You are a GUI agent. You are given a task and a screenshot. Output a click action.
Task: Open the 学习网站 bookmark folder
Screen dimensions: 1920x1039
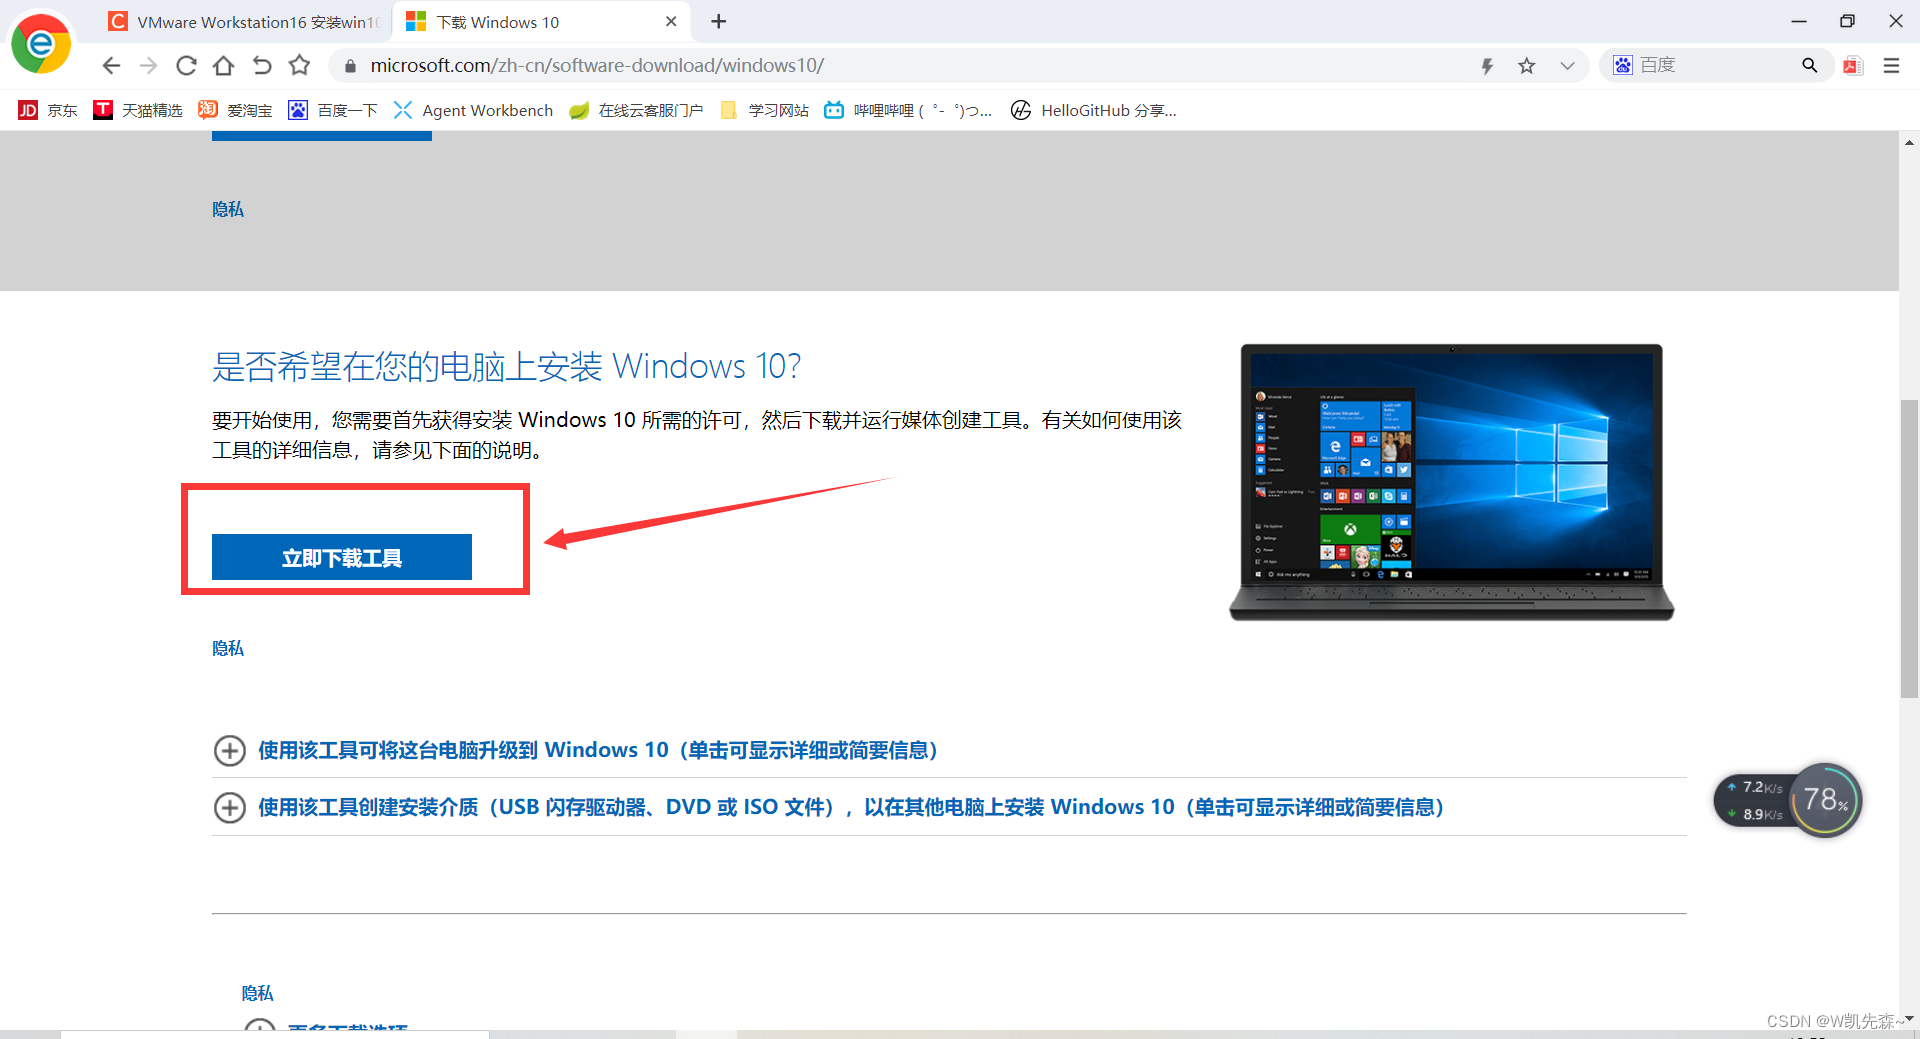pos(764,110)
